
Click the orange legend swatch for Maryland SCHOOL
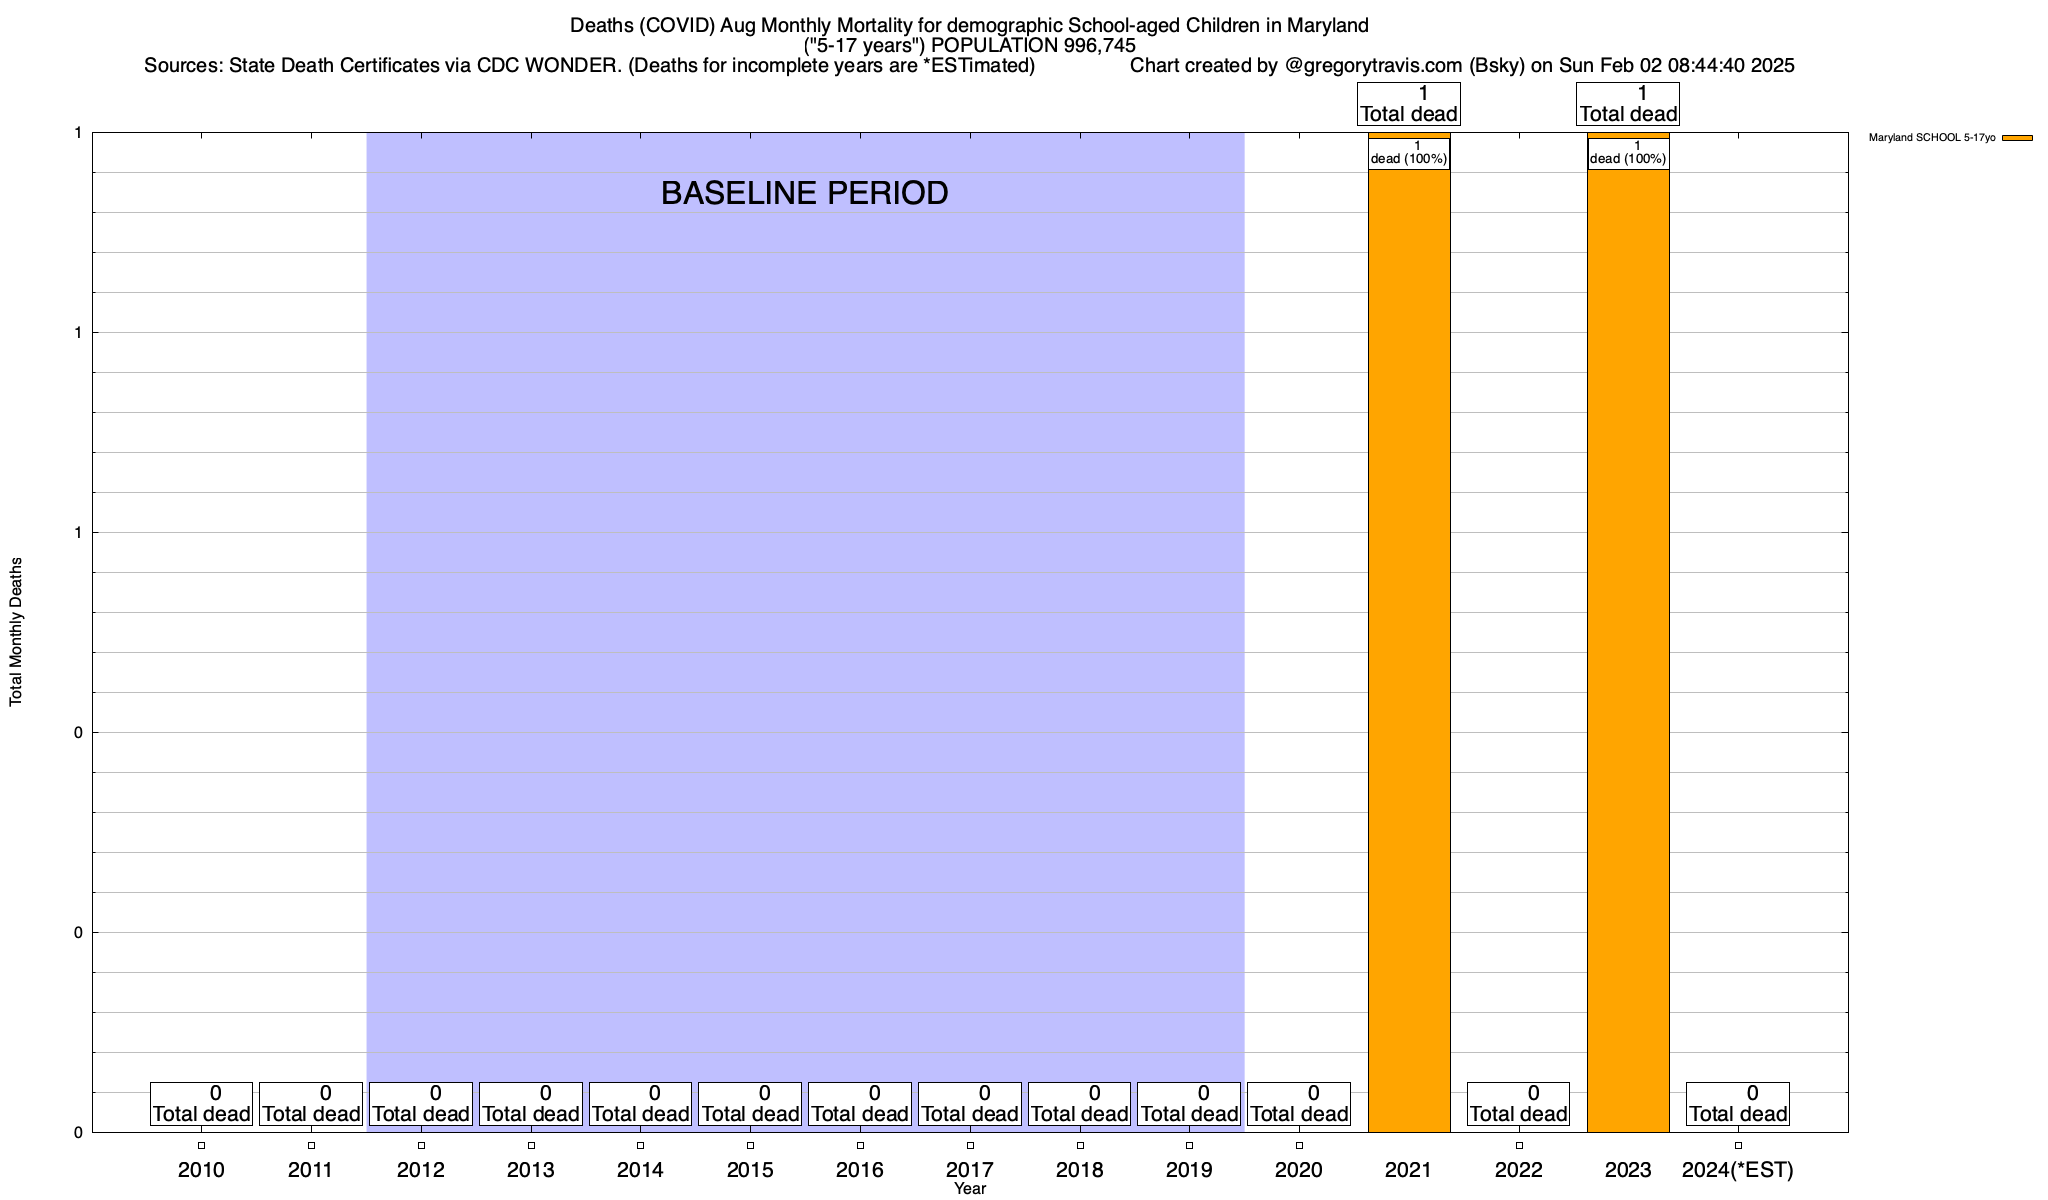pyautogui.click(x=2017, y=138)
